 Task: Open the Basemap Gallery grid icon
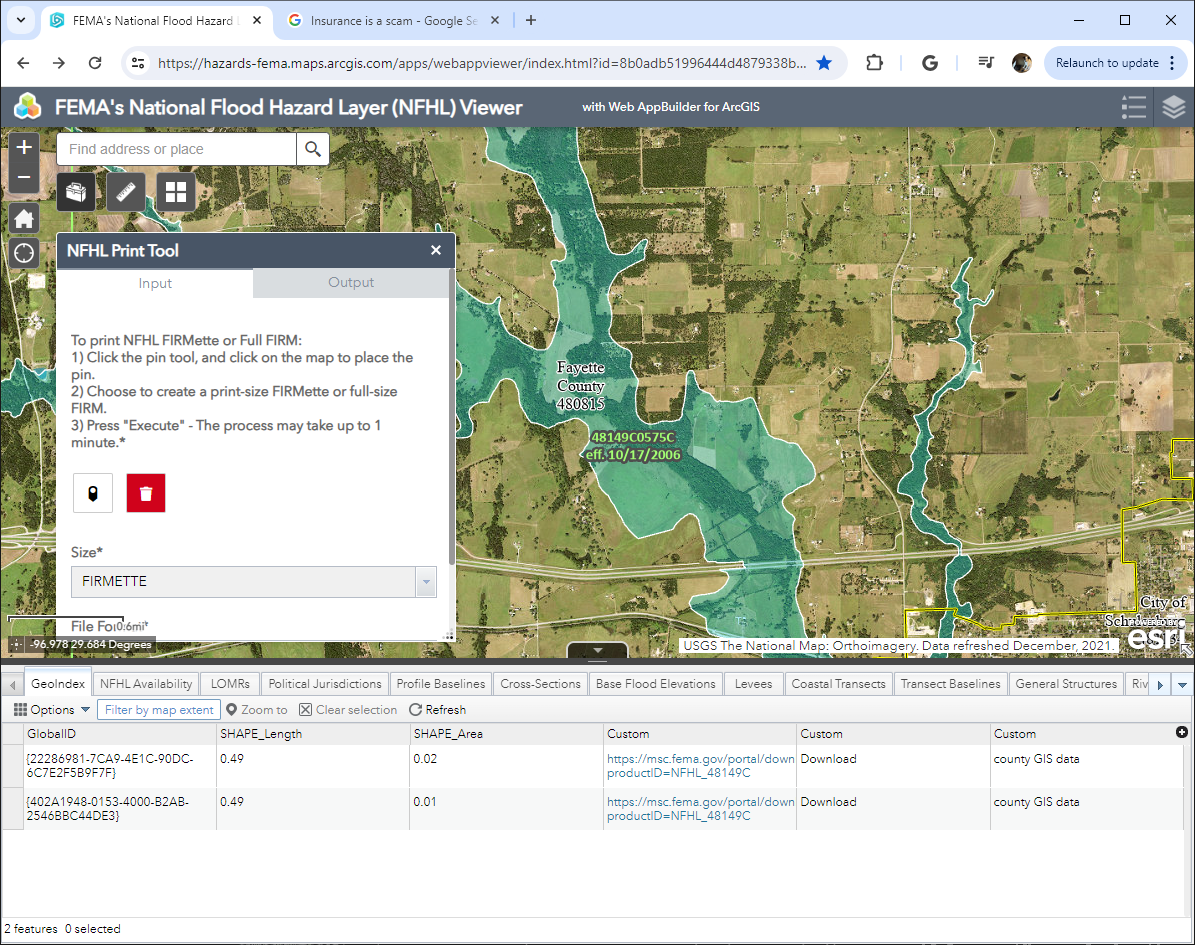point(176,191)
